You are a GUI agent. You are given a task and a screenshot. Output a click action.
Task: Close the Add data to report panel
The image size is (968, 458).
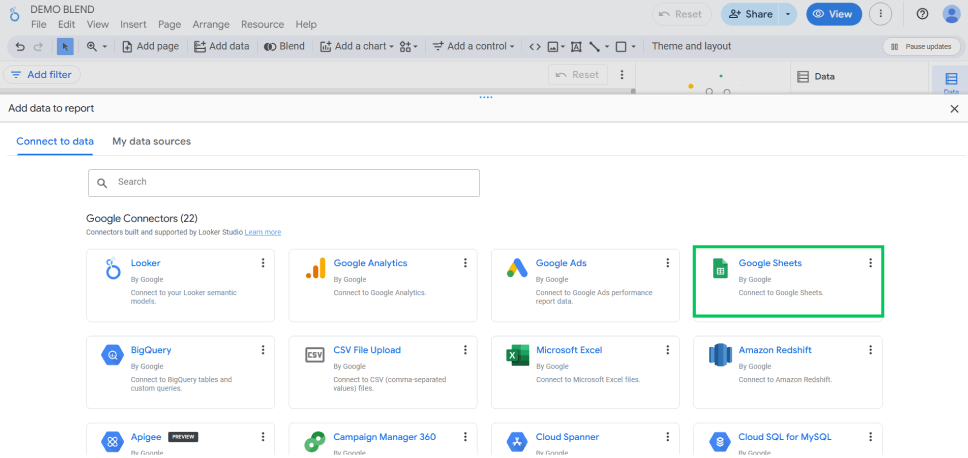953,109
